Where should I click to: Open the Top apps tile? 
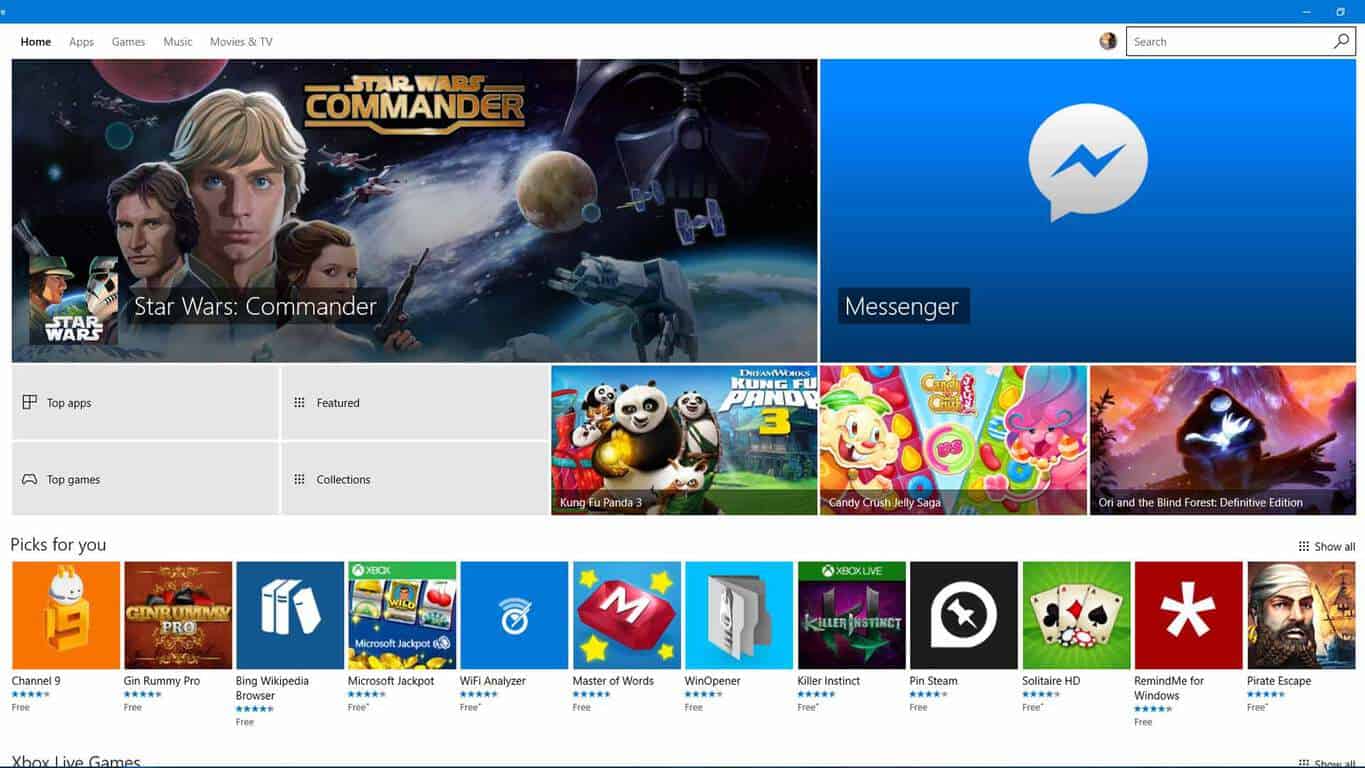(145, 403)
